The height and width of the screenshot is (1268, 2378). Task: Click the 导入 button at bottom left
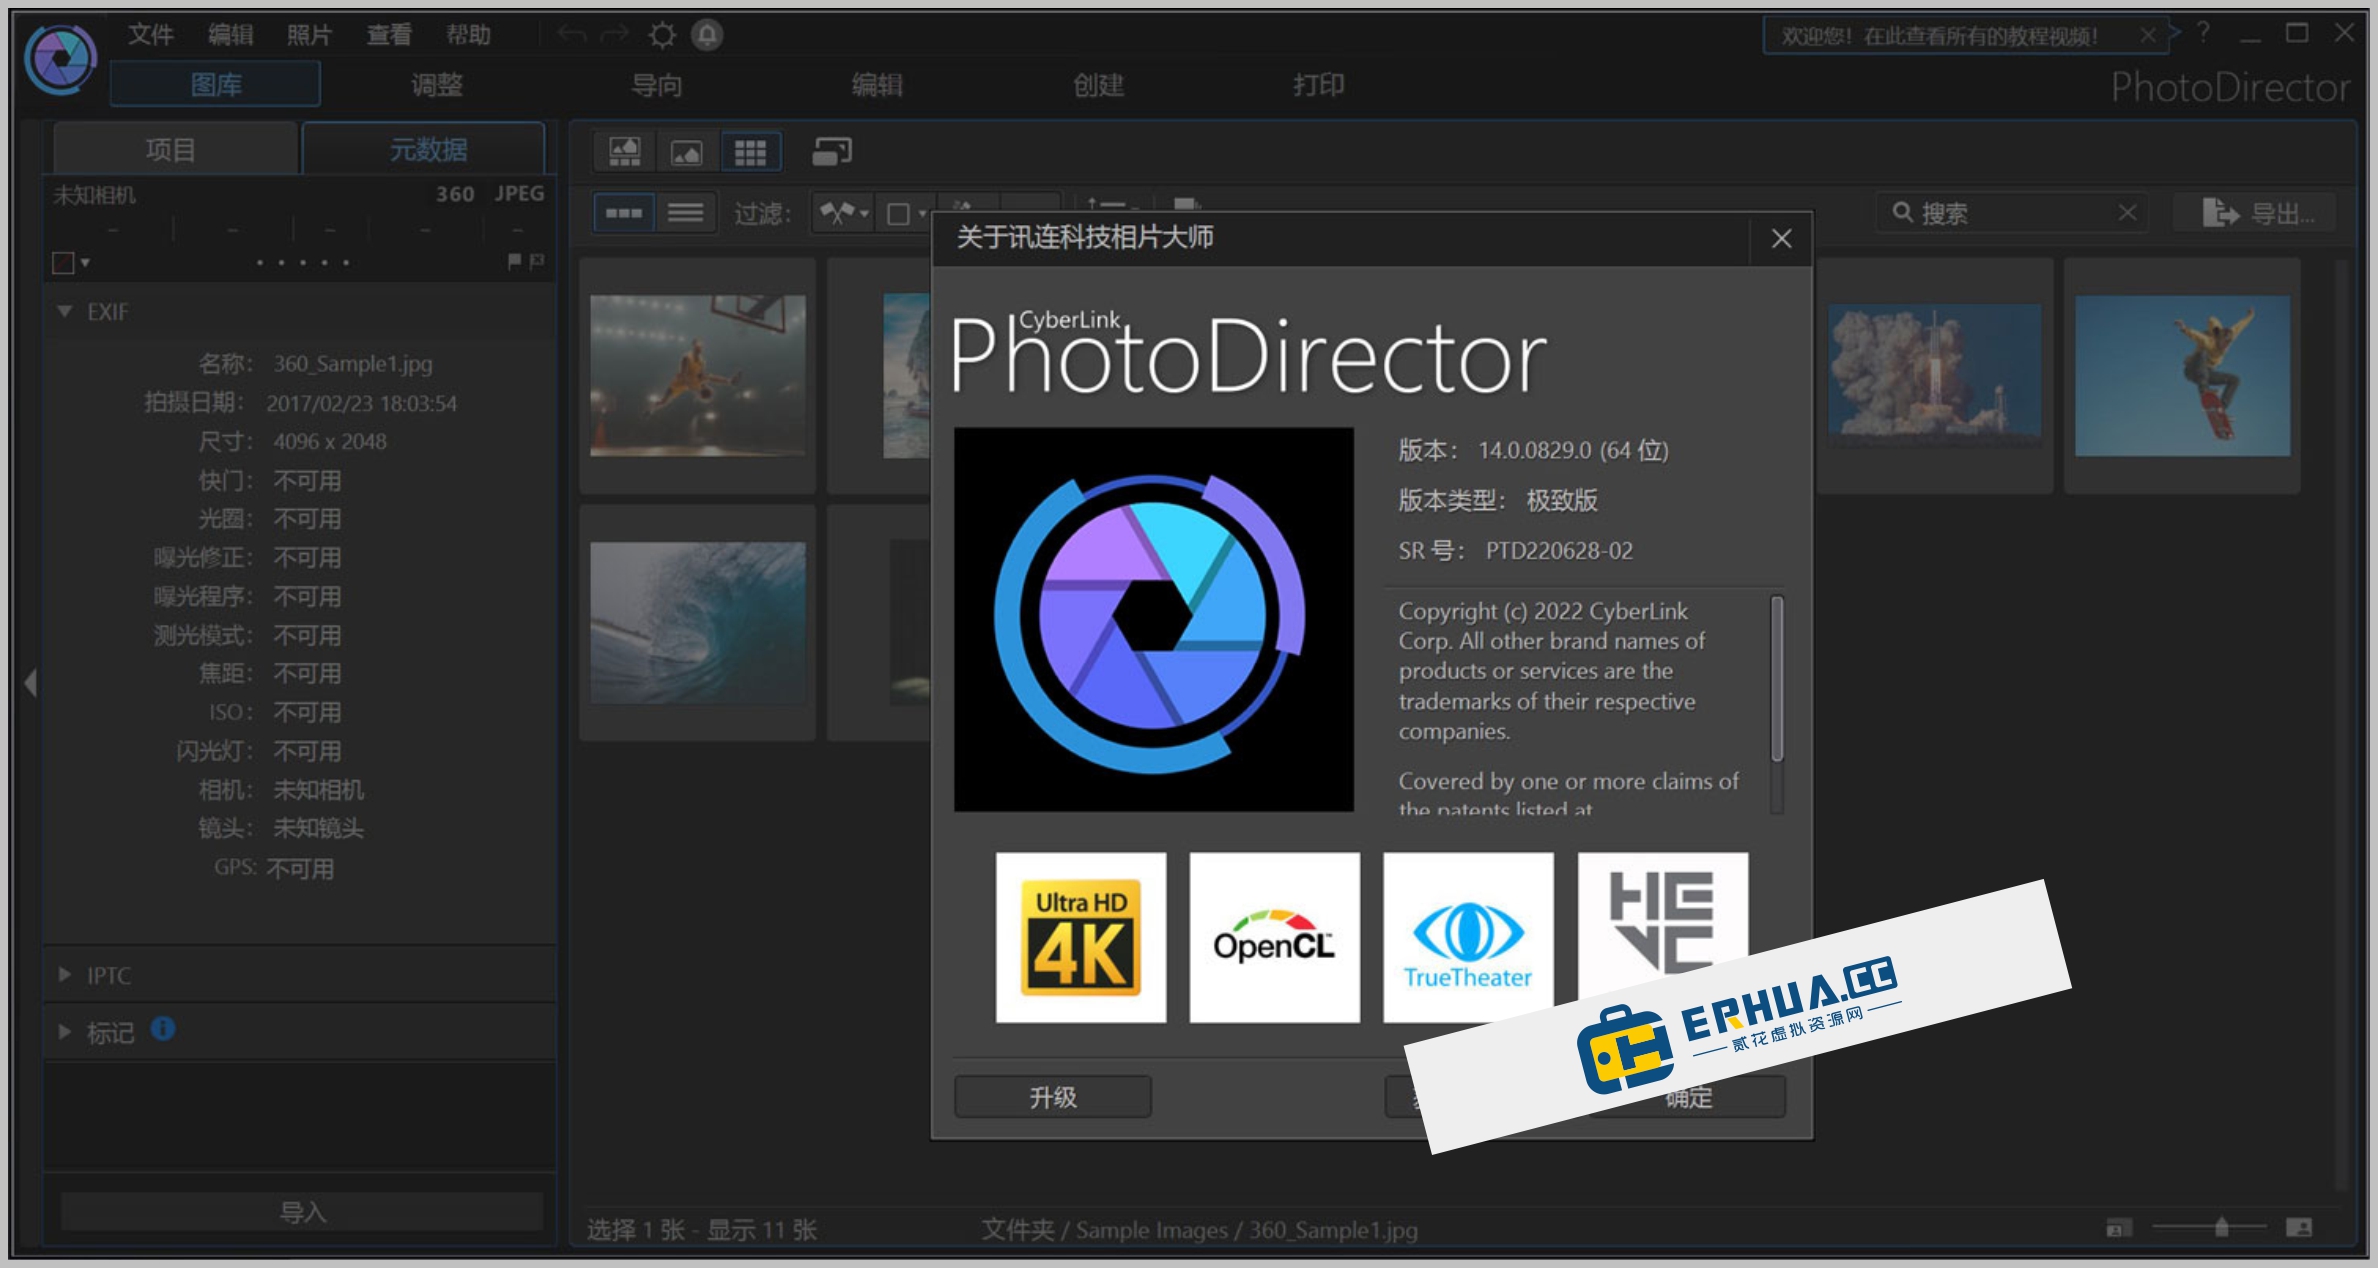300,1211
